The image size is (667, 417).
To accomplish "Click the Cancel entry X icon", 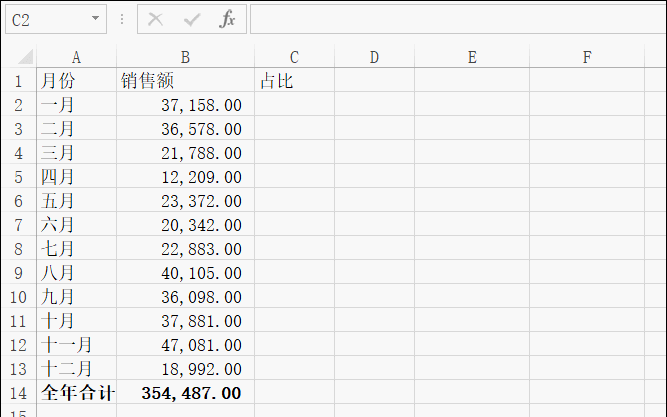I will tap(155, 19).
